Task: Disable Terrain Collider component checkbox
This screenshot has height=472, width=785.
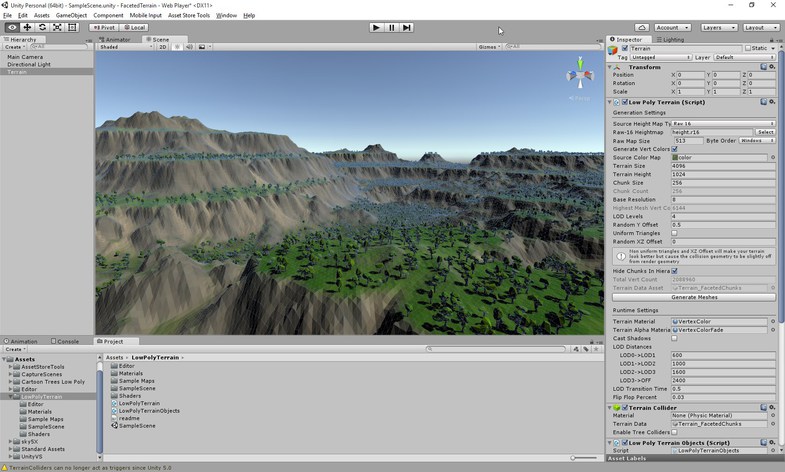Action: 625,407
